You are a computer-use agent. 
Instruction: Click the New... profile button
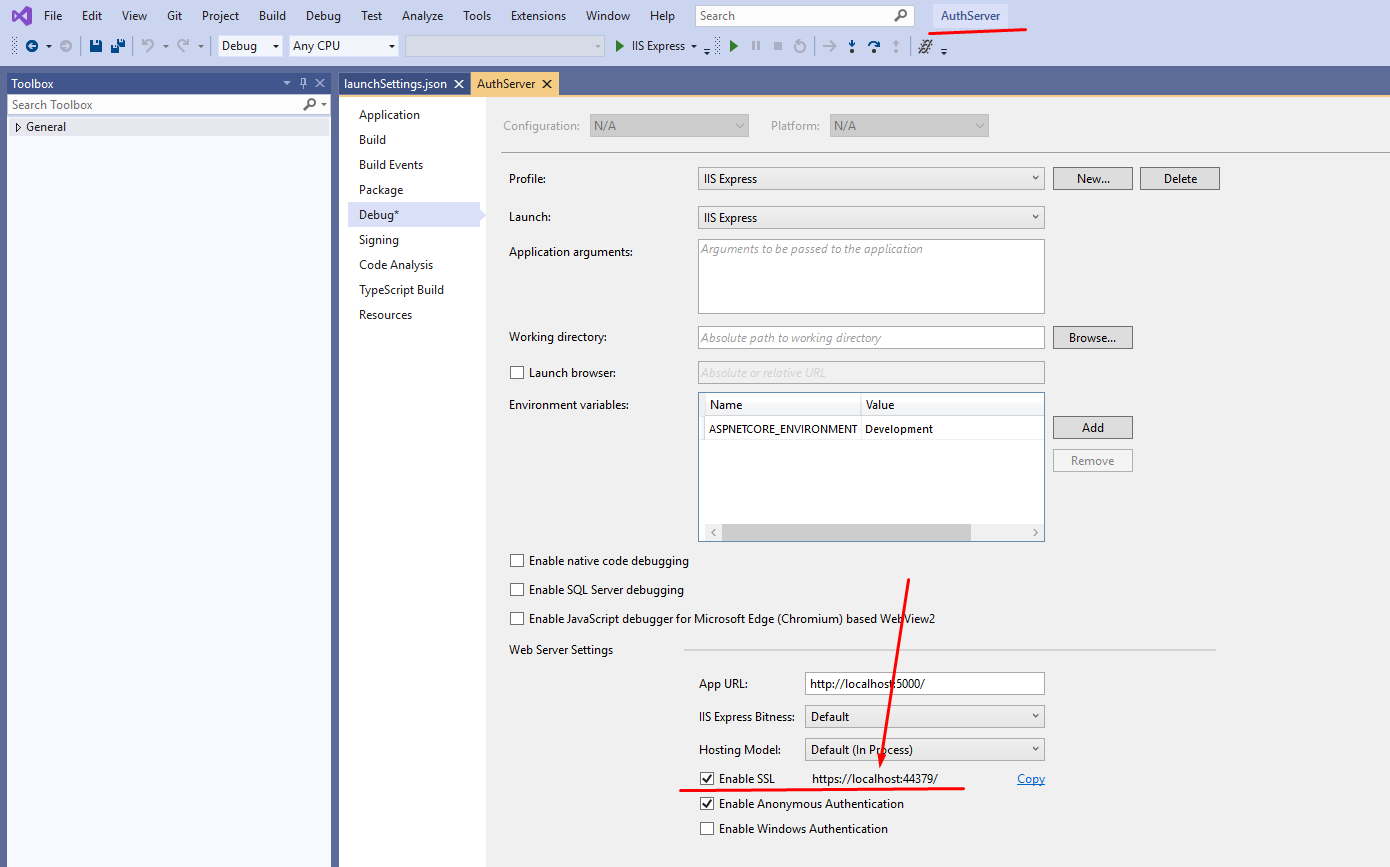1093,179
